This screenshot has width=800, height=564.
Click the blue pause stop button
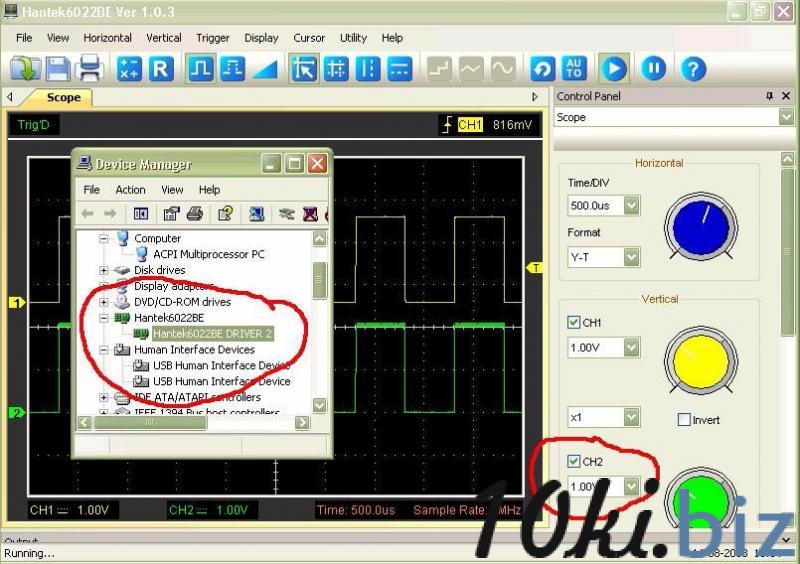[x=654, y=68]
